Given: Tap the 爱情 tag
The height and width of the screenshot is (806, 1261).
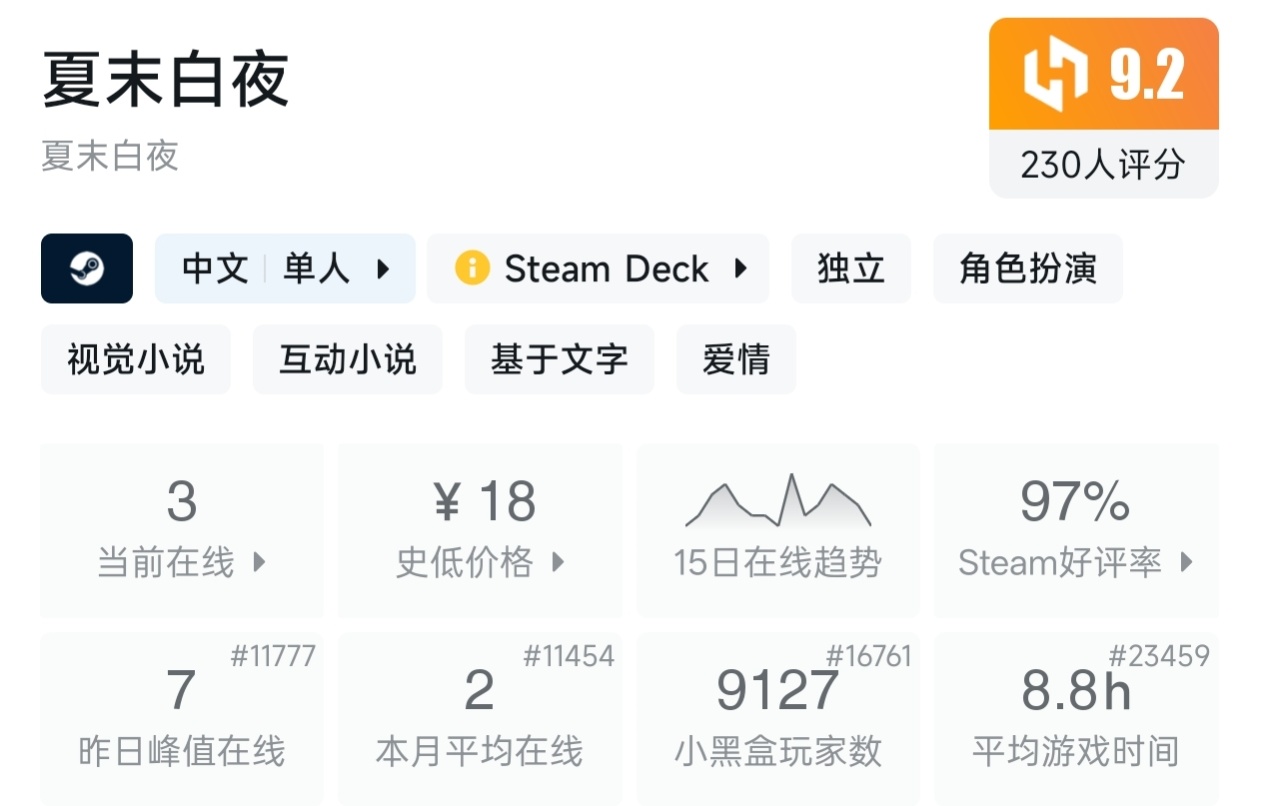Looking at the screenshot, I should [x=736, y=359].
